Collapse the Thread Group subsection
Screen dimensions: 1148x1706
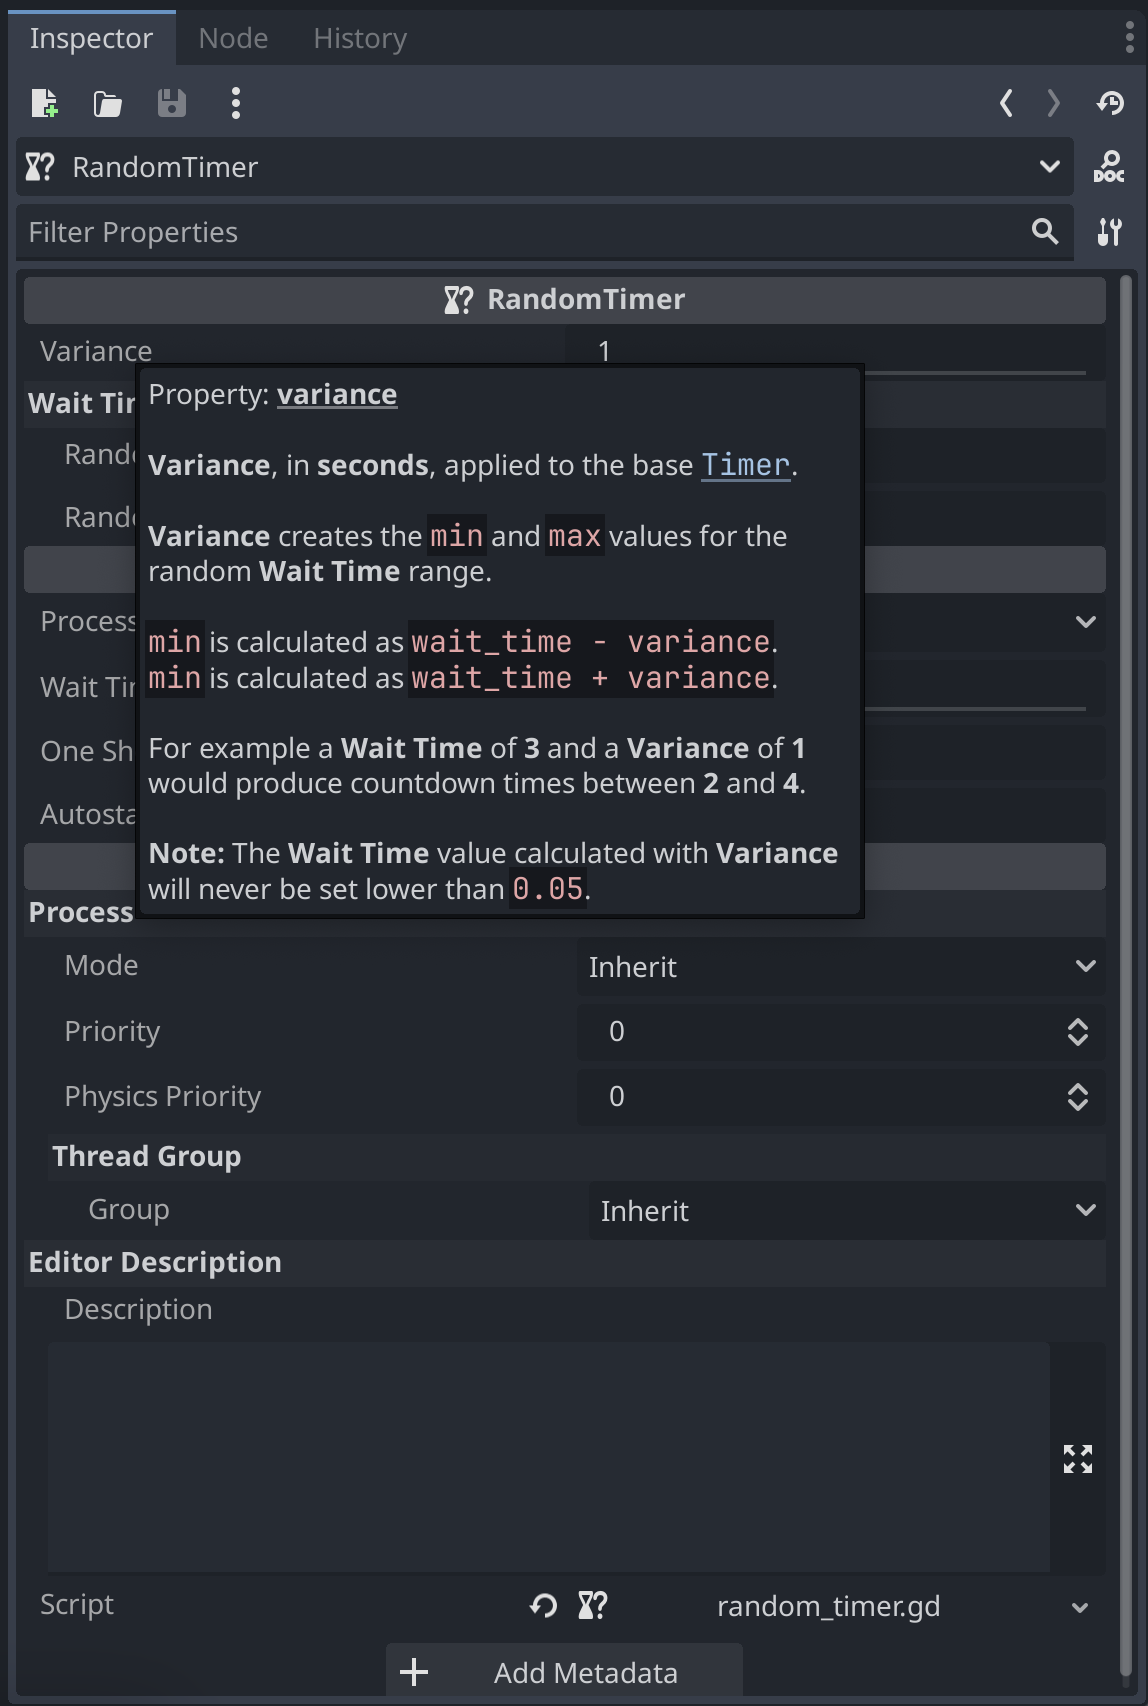578,1156
